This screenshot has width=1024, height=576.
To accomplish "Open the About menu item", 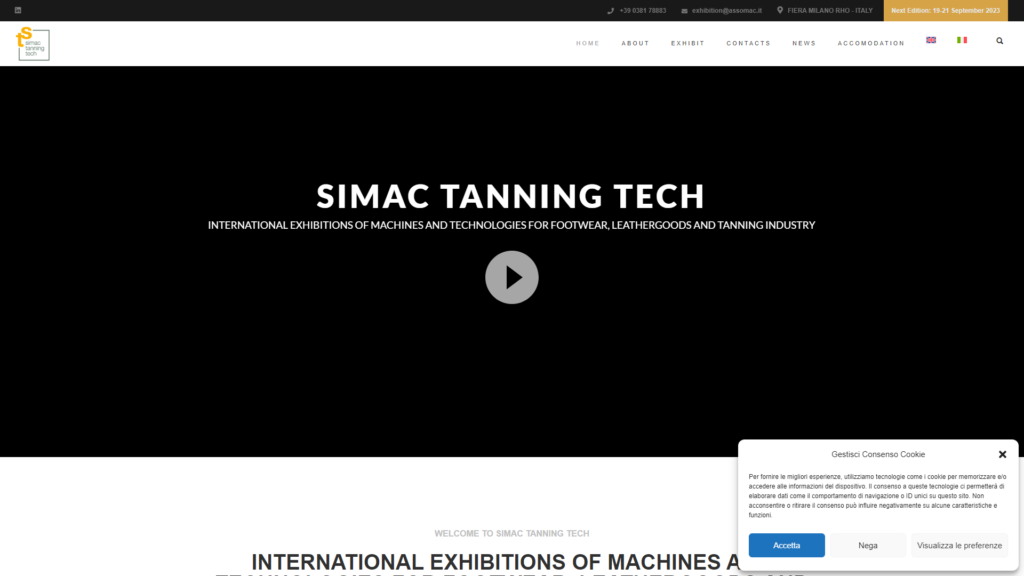I will (x=635, y=43).
